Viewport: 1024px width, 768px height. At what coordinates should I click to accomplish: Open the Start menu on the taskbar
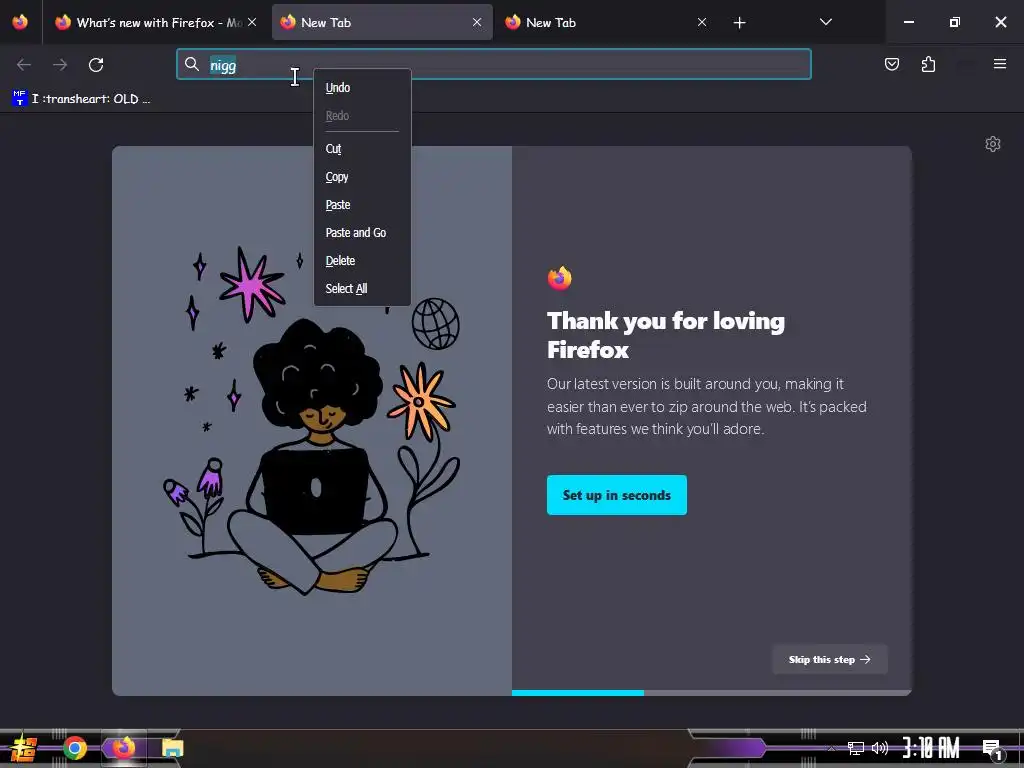[x=23, y=748]
